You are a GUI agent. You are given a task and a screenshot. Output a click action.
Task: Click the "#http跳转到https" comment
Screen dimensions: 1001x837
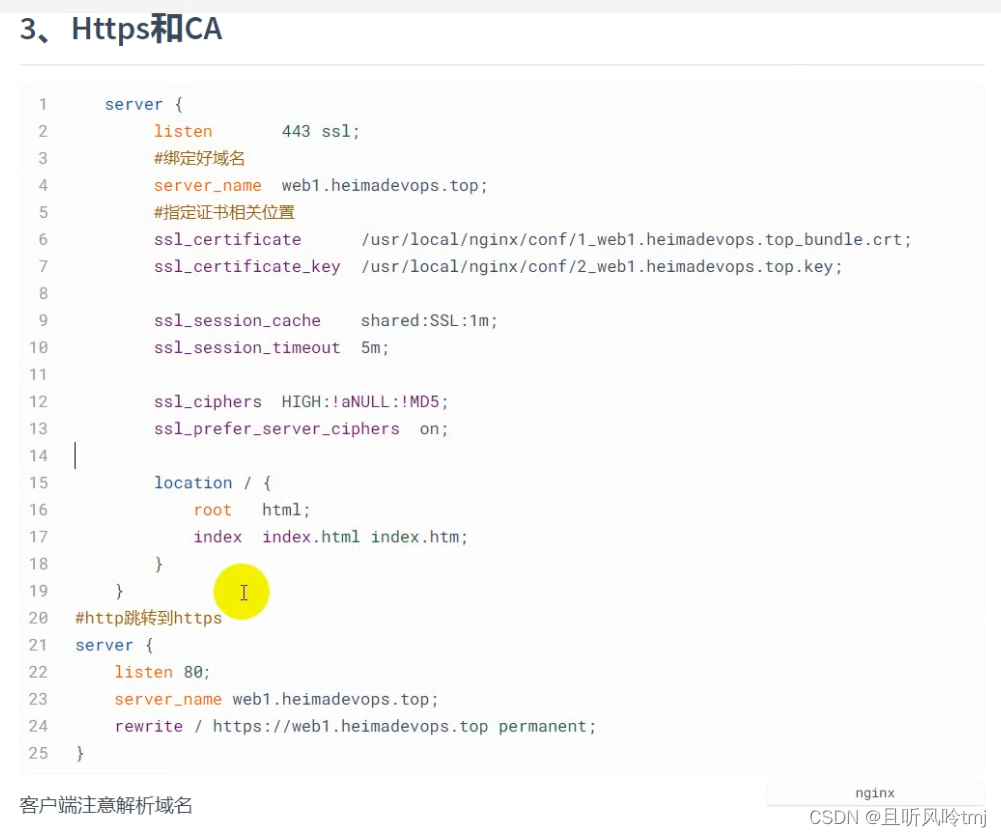tap(148, 618)
